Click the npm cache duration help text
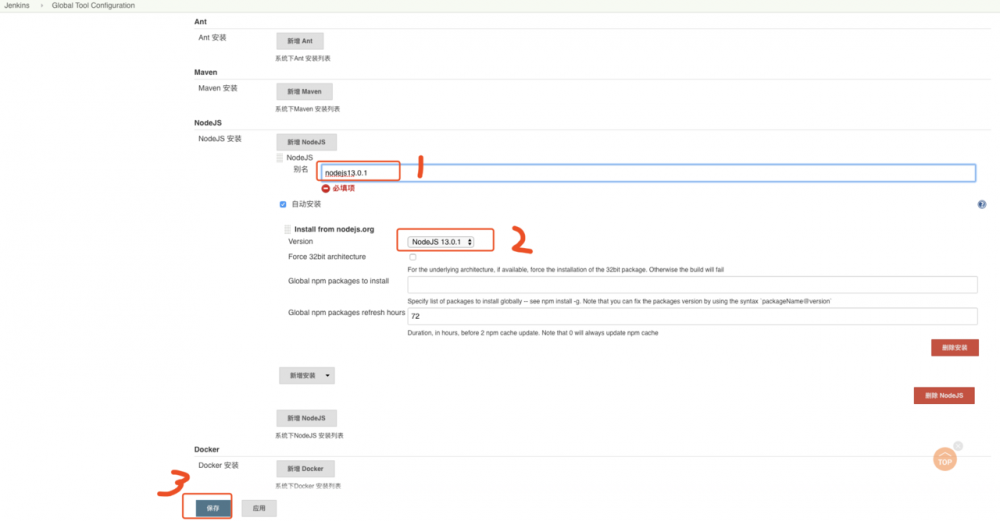Image resolution: width=1000 pixels, height=521 pixels. click(x=533, y=333)
